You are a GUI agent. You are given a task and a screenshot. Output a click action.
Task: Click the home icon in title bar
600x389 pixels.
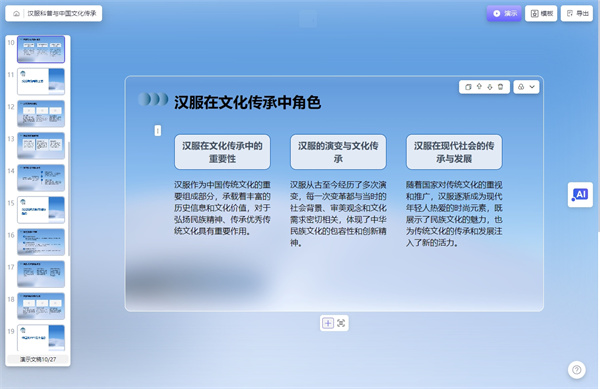click(x=16, y=13)
